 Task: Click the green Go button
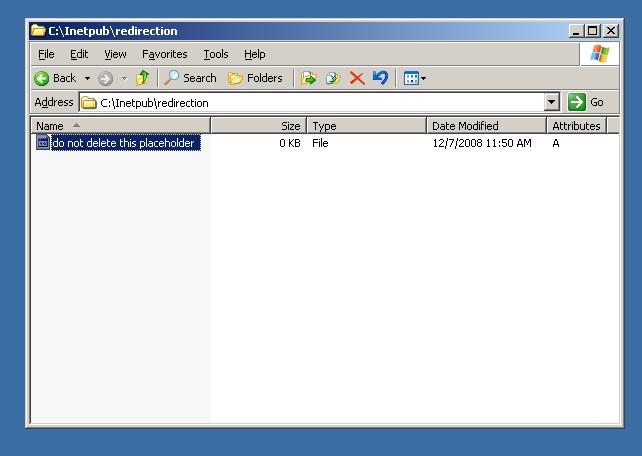tap(585, 102)
